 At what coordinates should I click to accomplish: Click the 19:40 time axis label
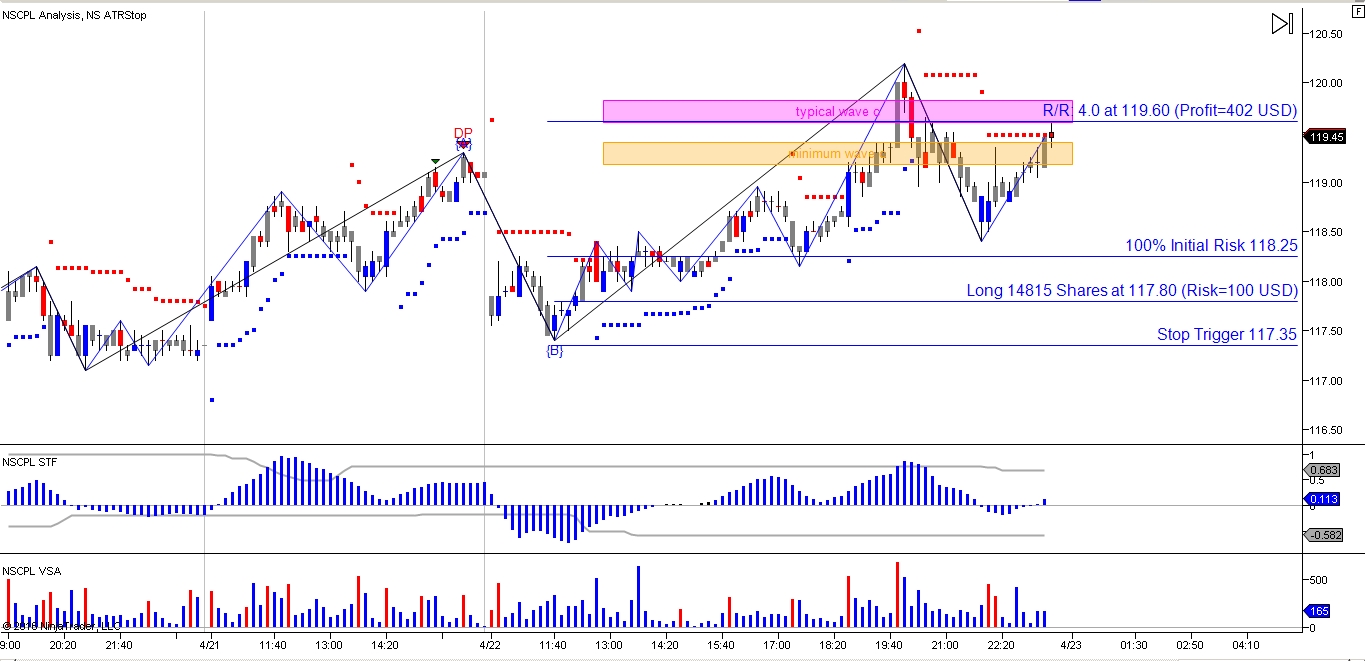889,646
